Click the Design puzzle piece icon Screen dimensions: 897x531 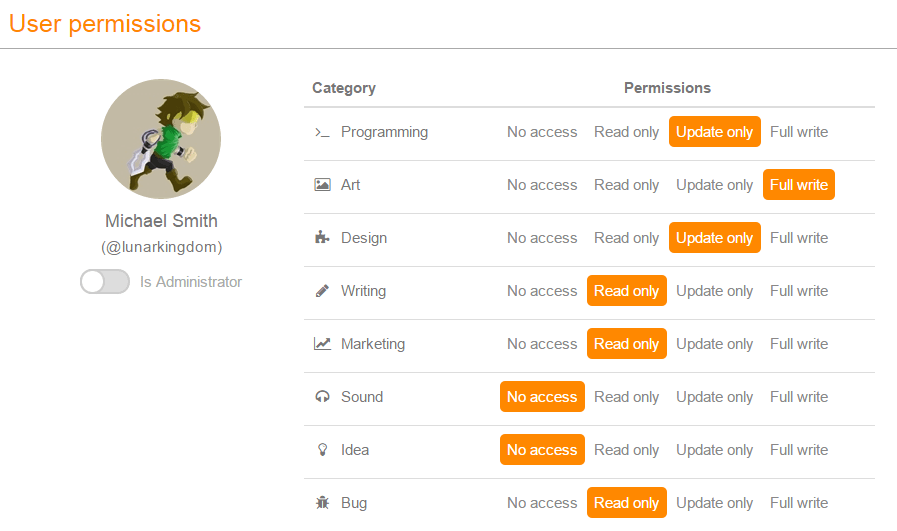(x=322, y=238)
